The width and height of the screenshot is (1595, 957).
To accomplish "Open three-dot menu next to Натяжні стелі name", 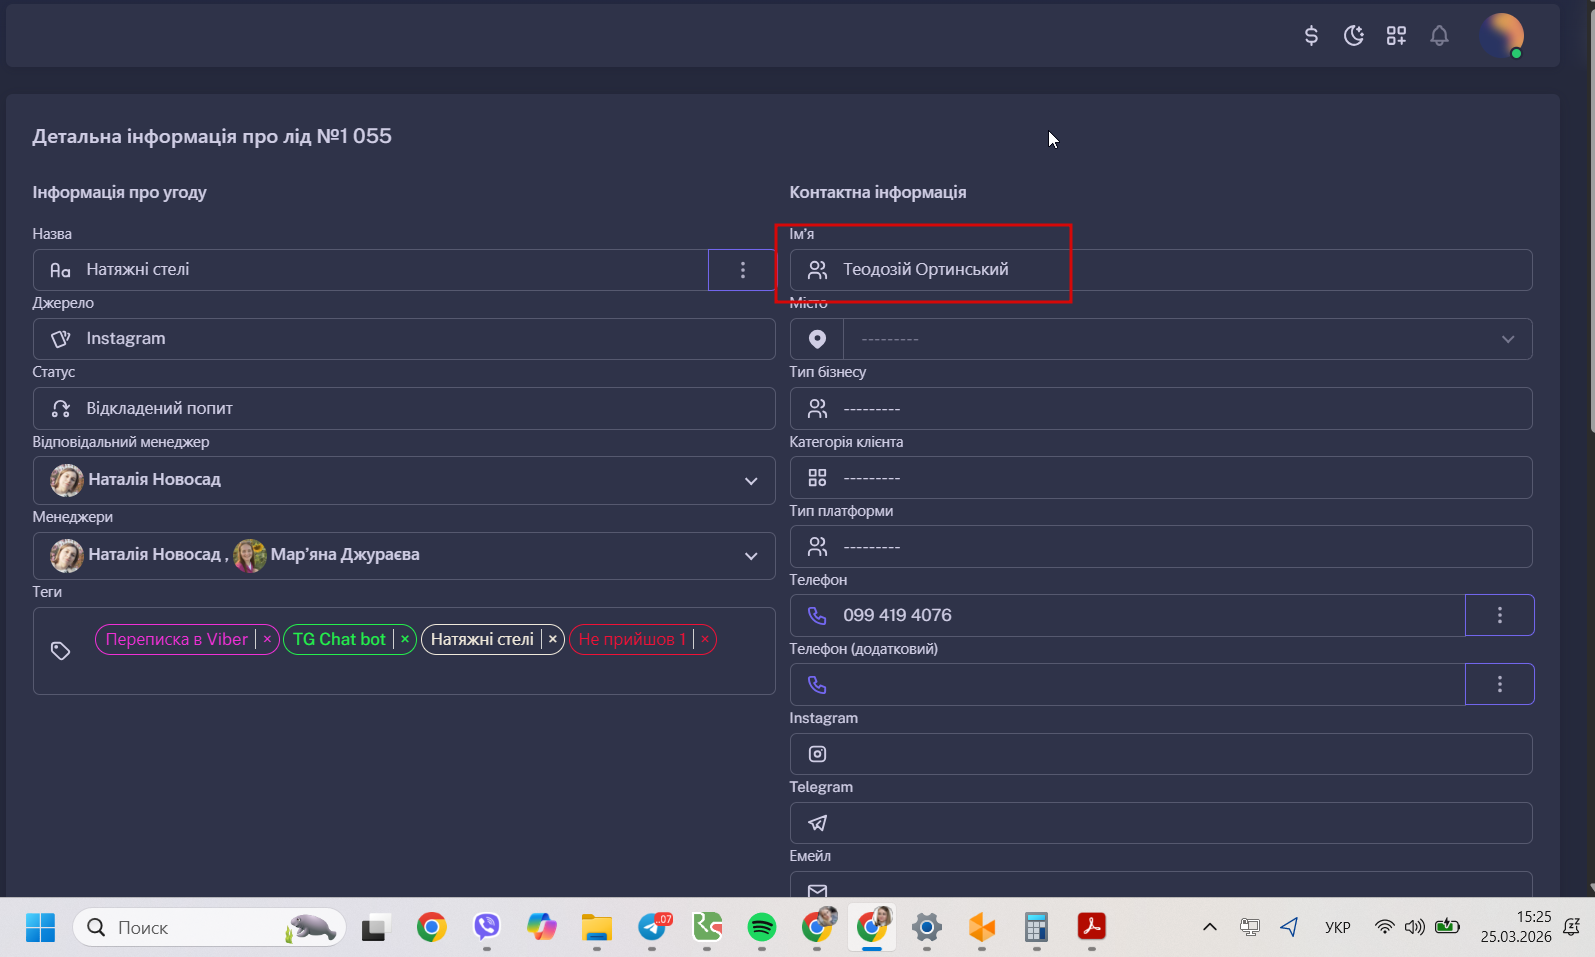I will point(742,270).
